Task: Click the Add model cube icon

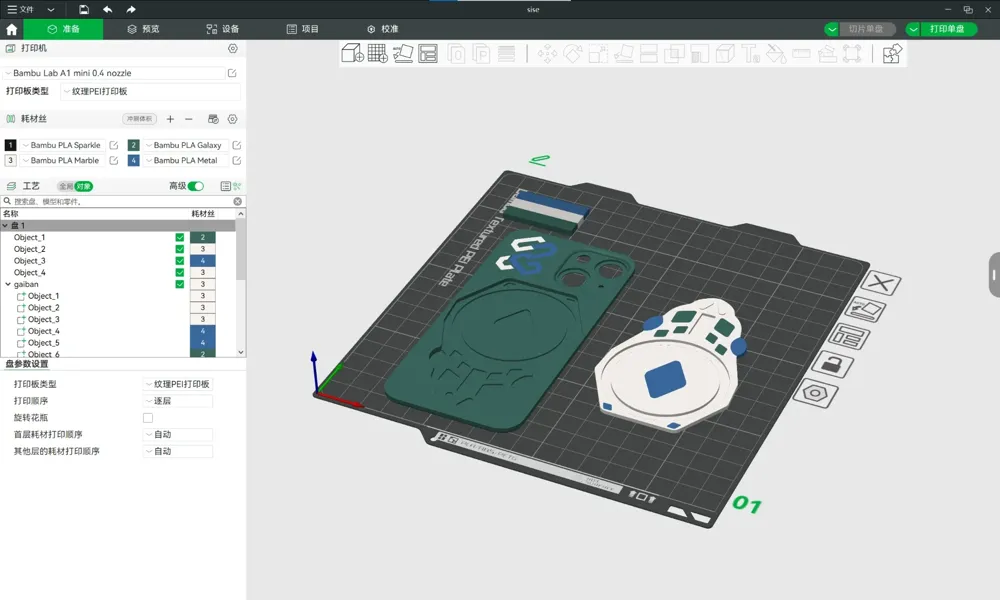Action: coord(353,53)
